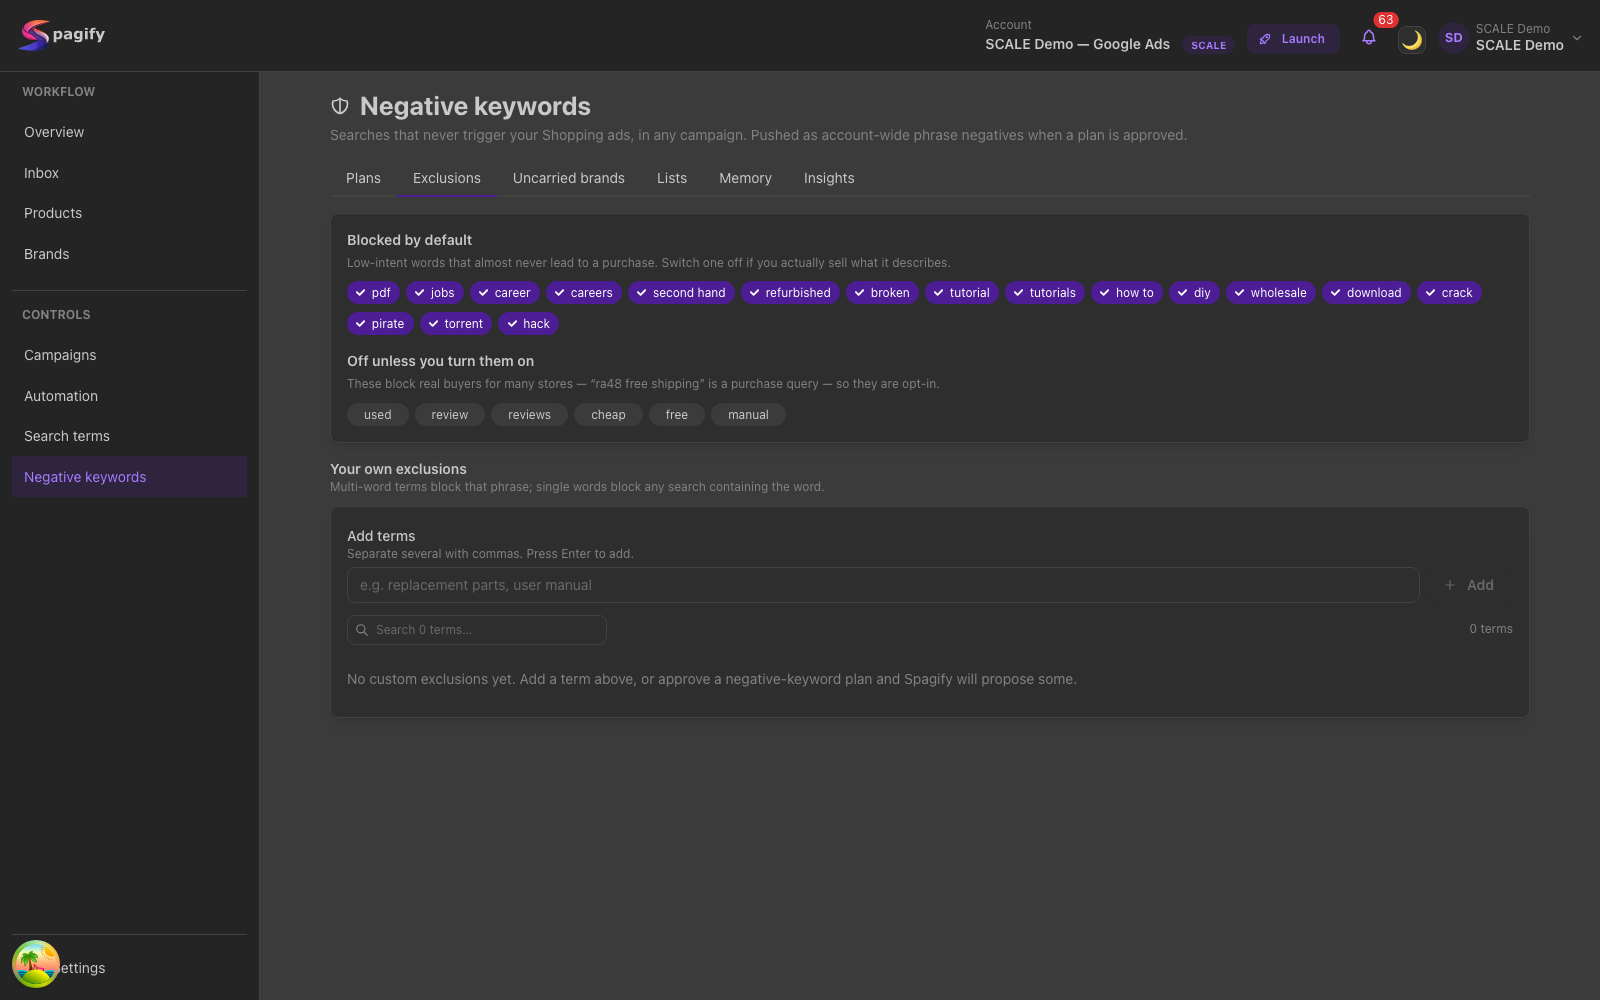The width and height of the screenshot is (1600, 1000).
Task: Select Negative keywords in sidebar
Action: [x=129, y=477]
